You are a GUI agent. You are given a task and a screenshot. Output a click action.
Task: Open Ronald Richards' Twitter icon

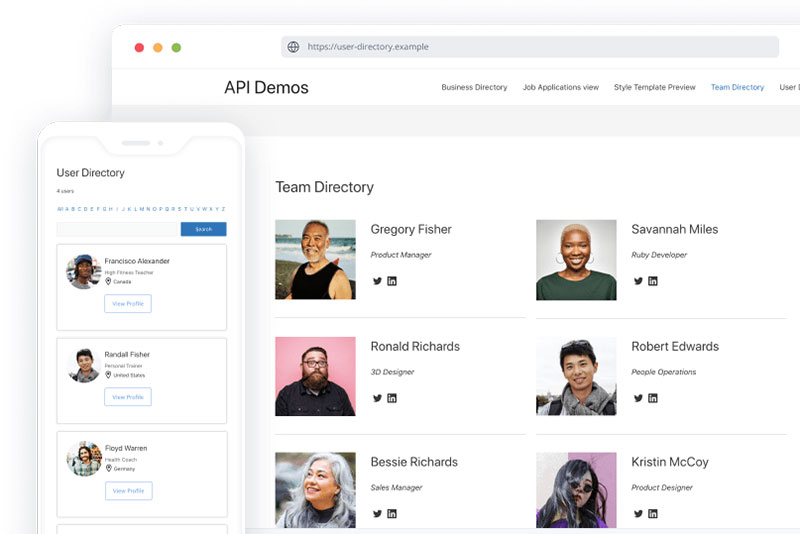[377, 398]
